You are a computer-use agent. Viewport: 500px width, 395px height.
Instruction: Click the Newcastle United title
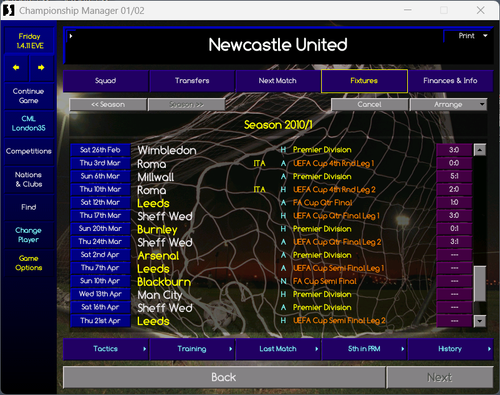(278, 45)
